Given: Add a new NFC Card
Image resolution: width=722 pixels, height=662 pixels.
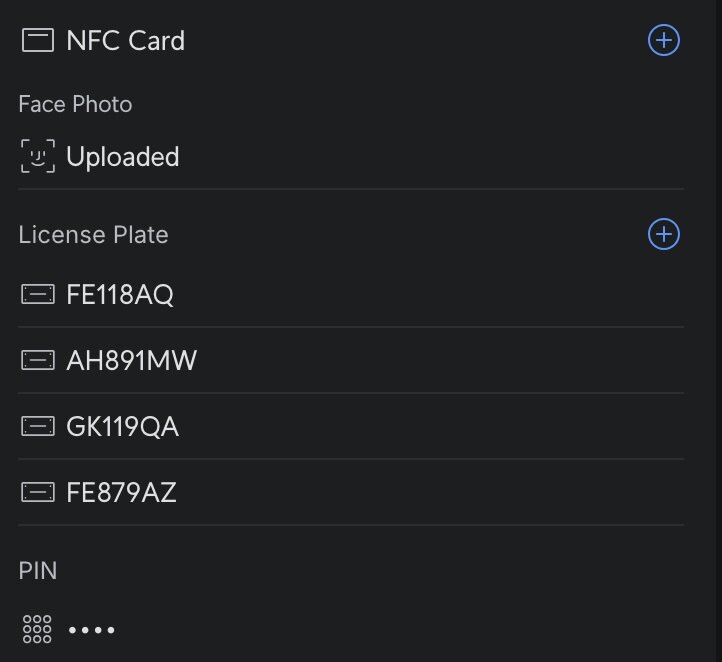Looking at the screenshot, I should [x=664, y=40].
